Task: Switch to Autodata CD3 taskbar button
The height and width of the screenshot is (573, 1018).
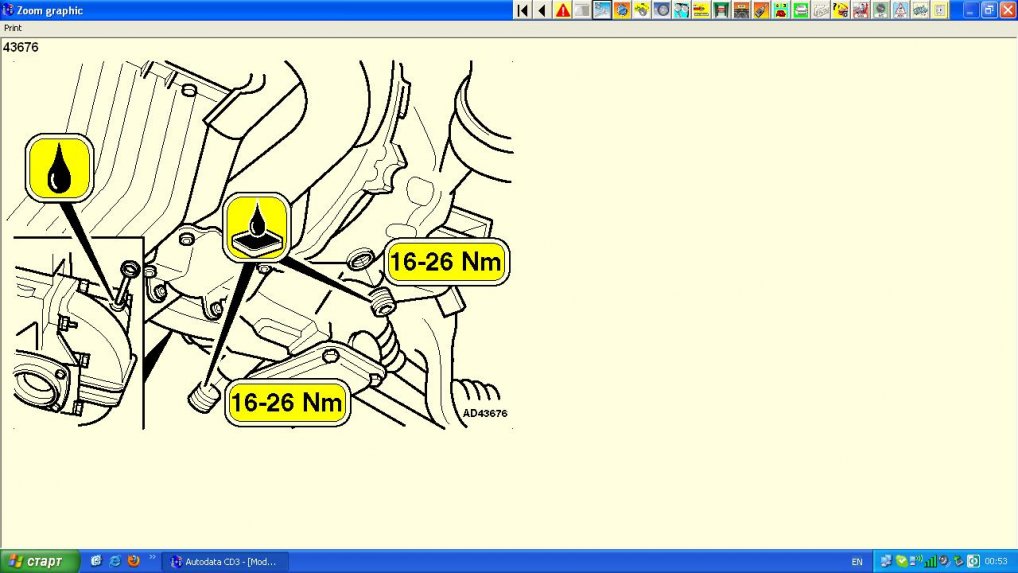Action: [225, 561]
